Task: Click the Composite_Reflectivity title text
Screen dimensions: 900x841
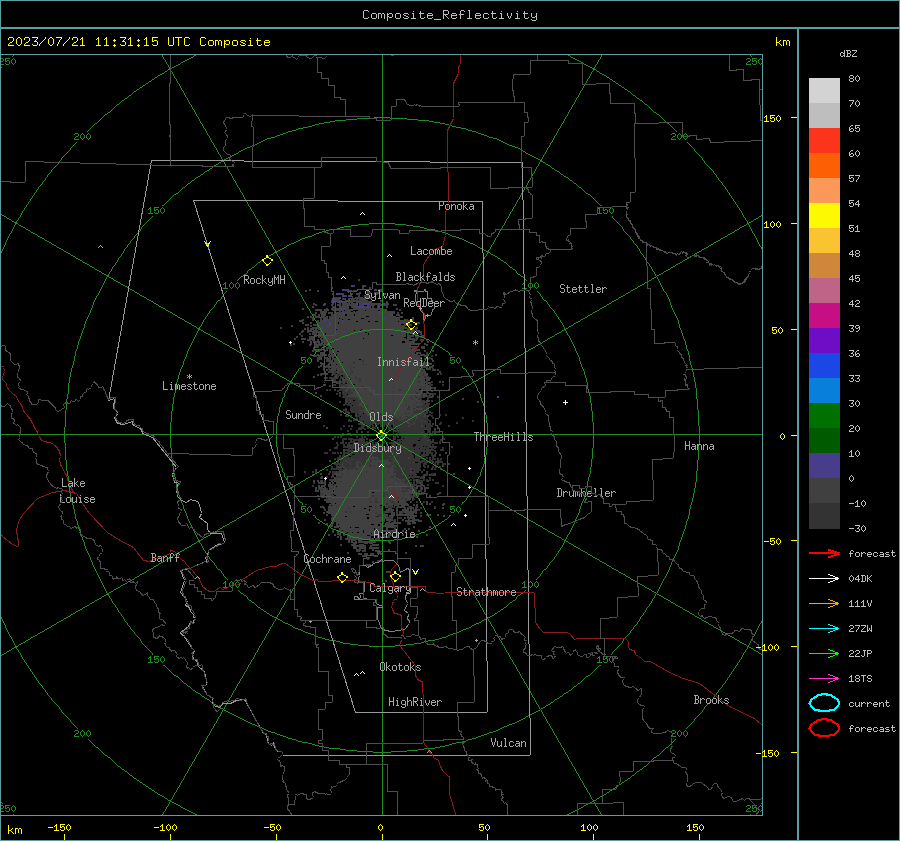Action: click(x=450, y=15)
